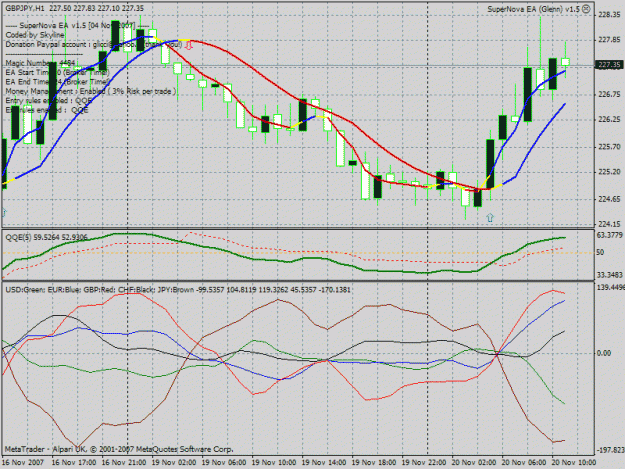Click the '20 Nov 10:00' time axis label

(x=574, y=463)
